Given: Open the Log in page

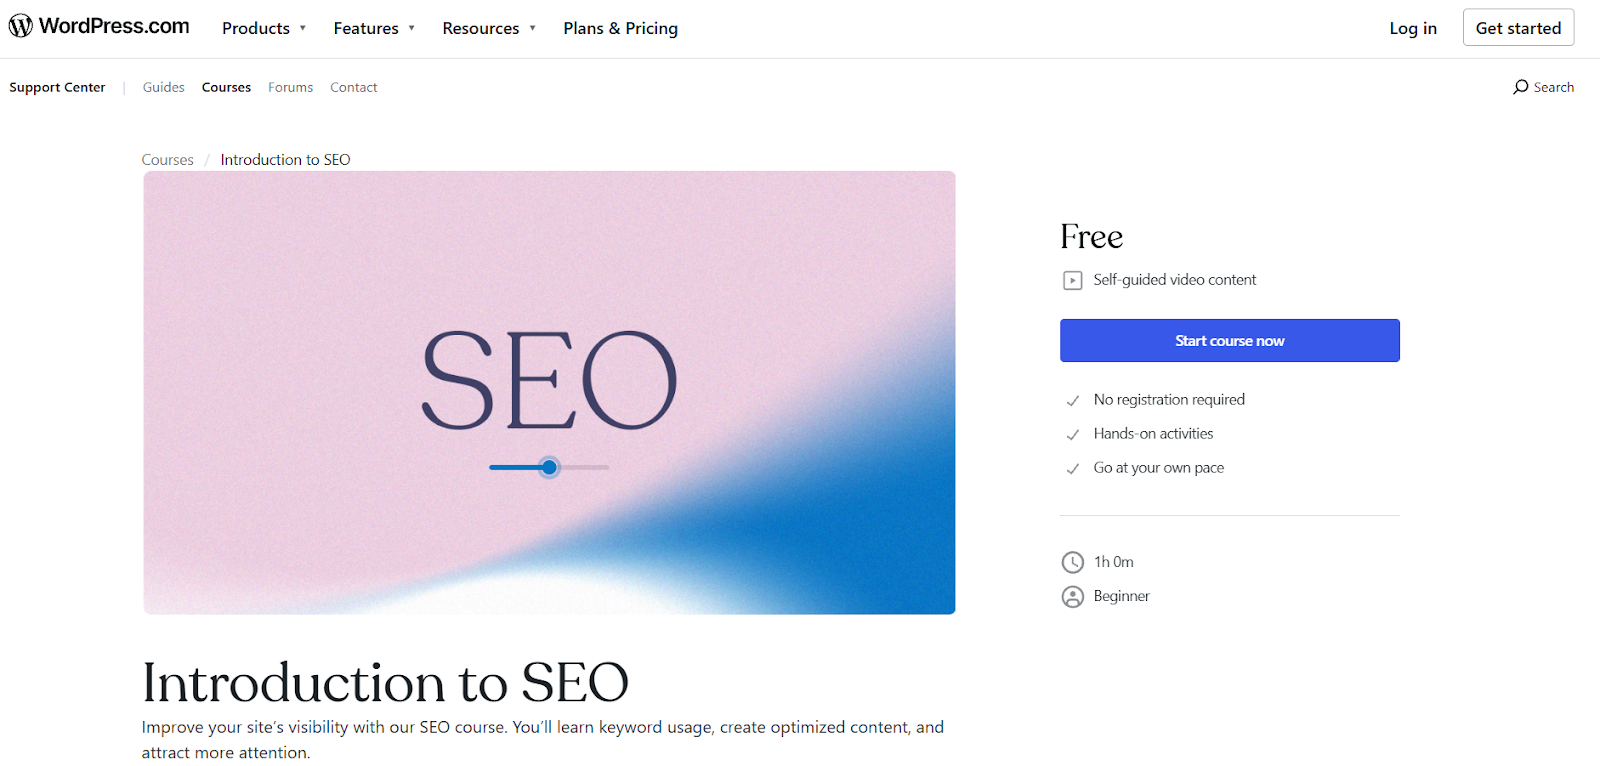Looking at the screenshot, I should [1412, 28].
